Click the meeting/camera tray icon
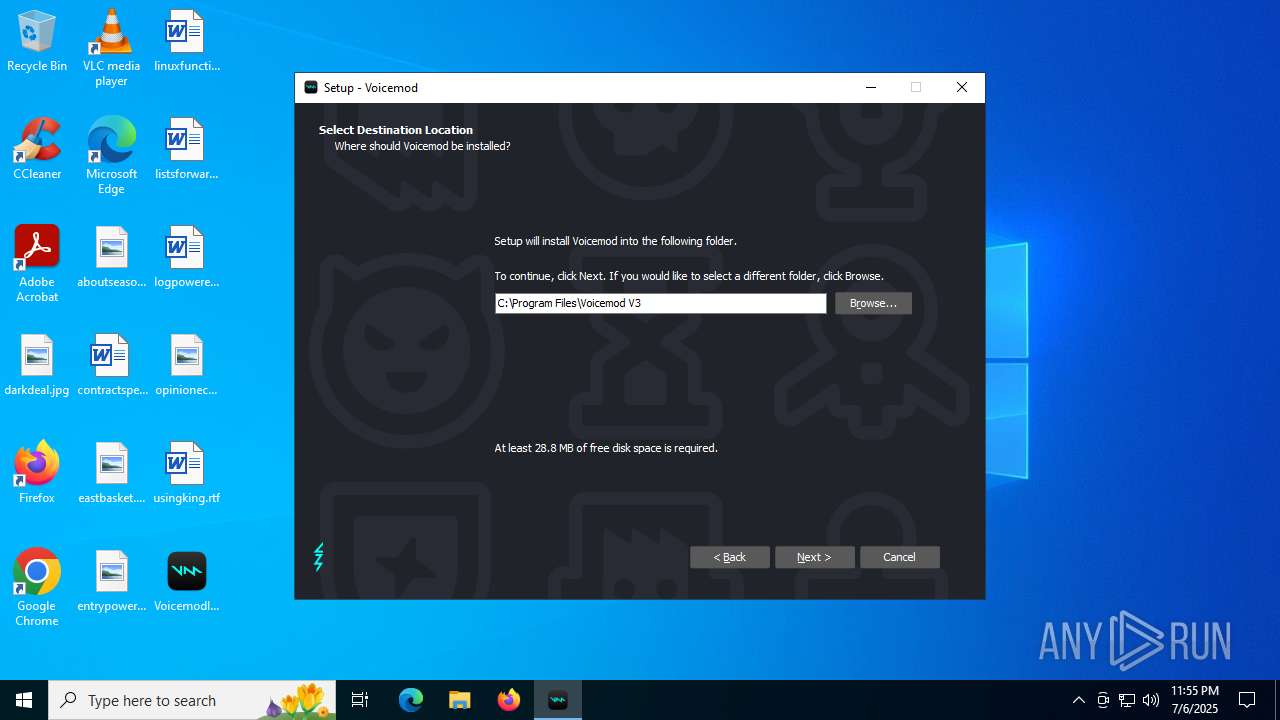The width and height of the screenshot is (1280, 720). 1103,700
